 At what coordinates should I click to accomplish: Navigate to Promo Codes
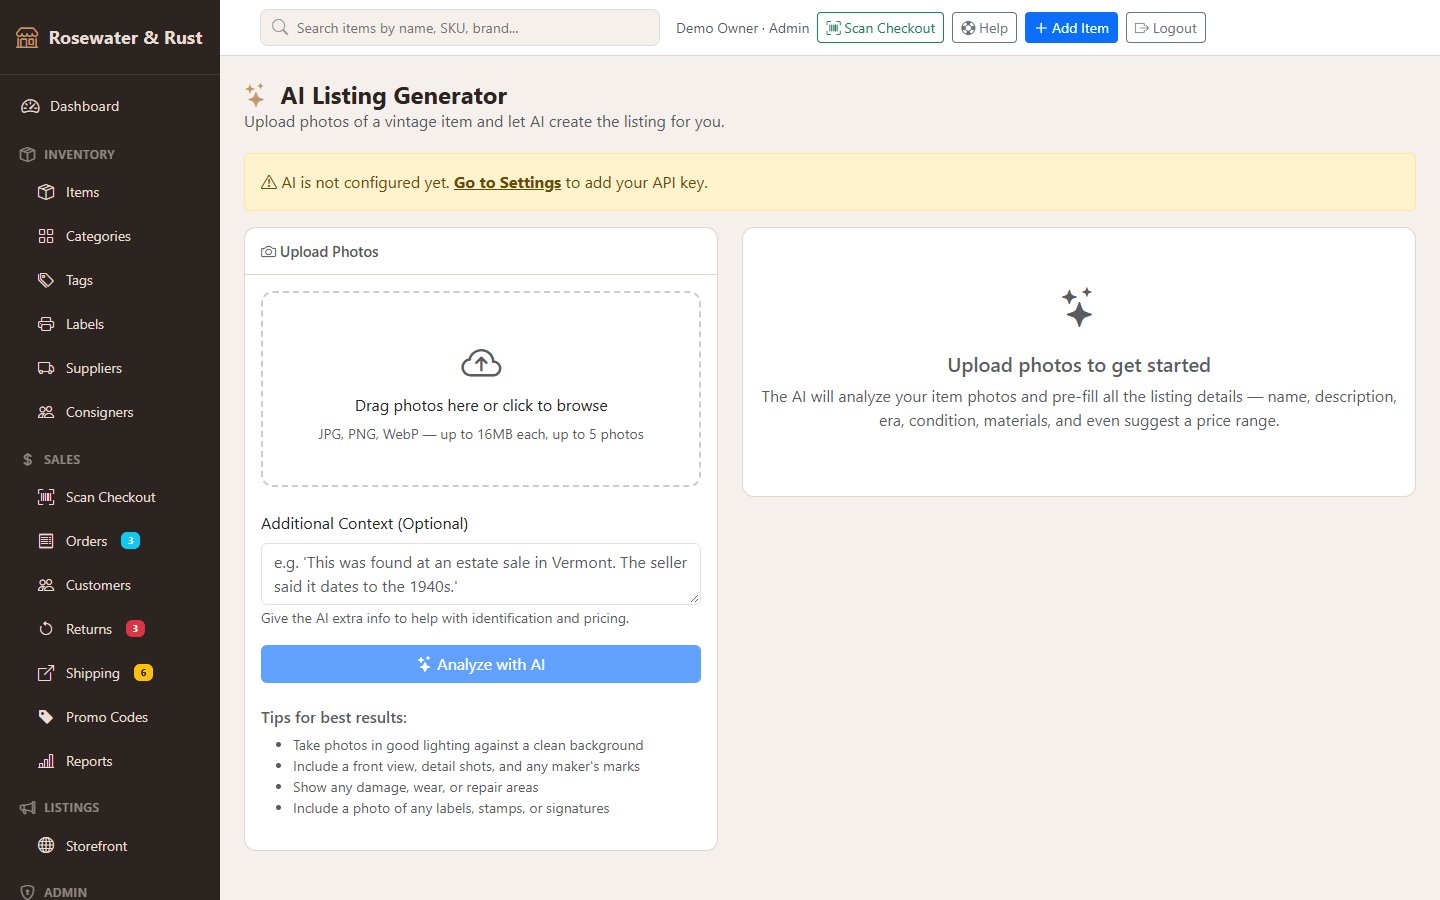coord(110,717)
